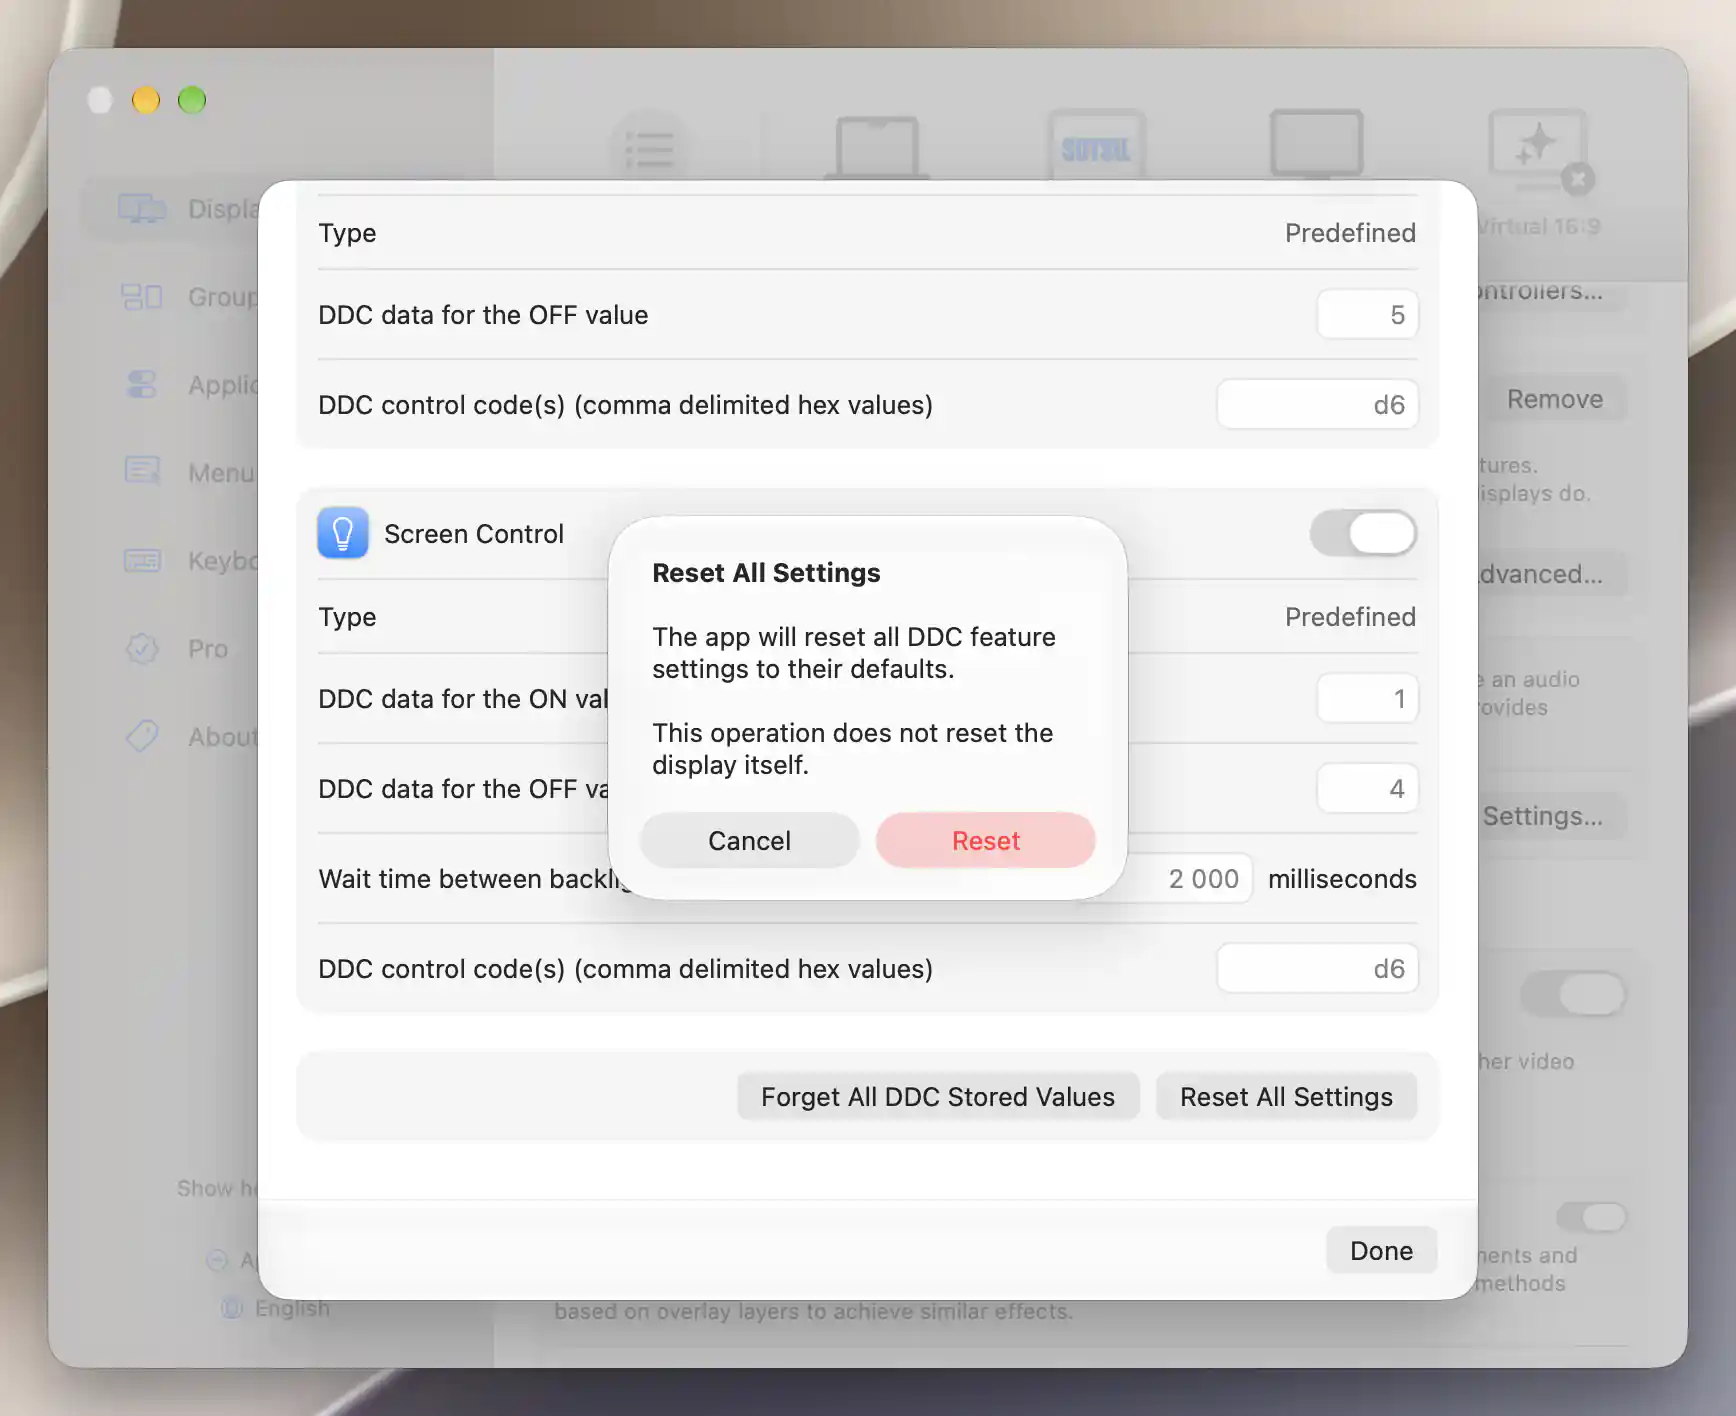Click the green zoom window button
Viewport: 1736px width, 1416px height.
[x=192, y=100]
